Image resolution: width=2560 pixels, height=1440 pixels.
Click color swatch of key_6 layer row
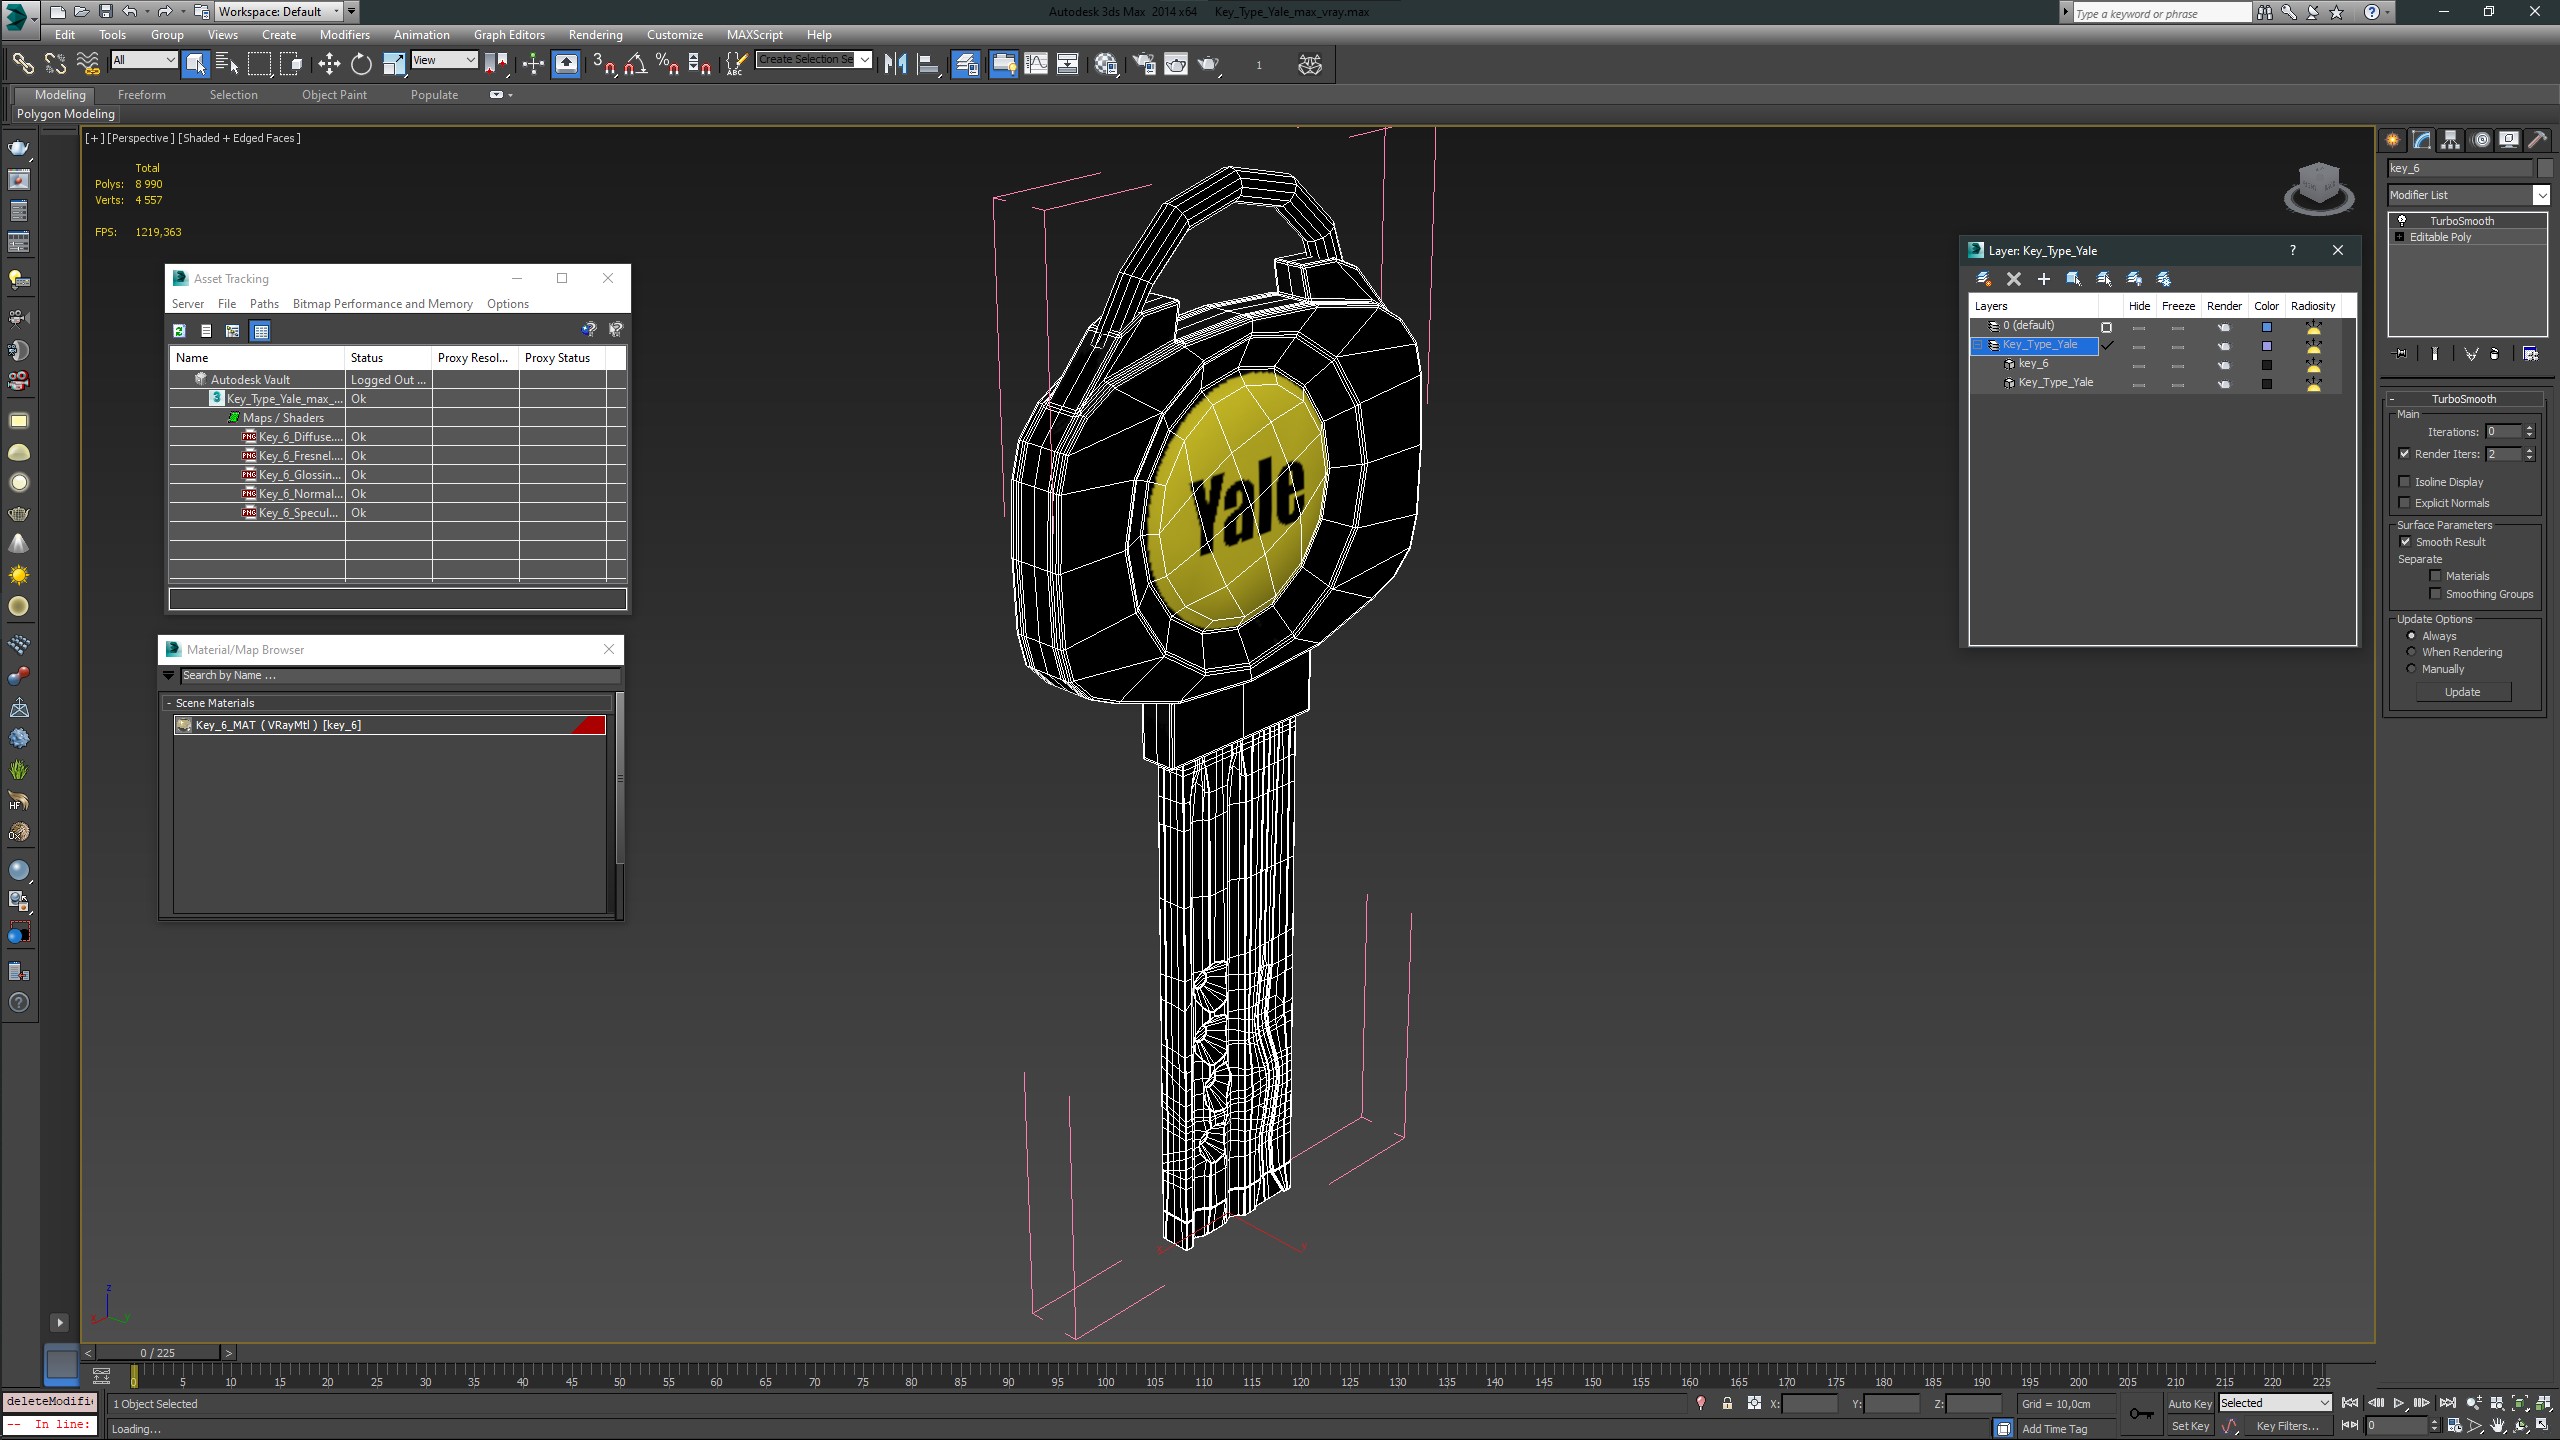click(x=2267, y=365)
